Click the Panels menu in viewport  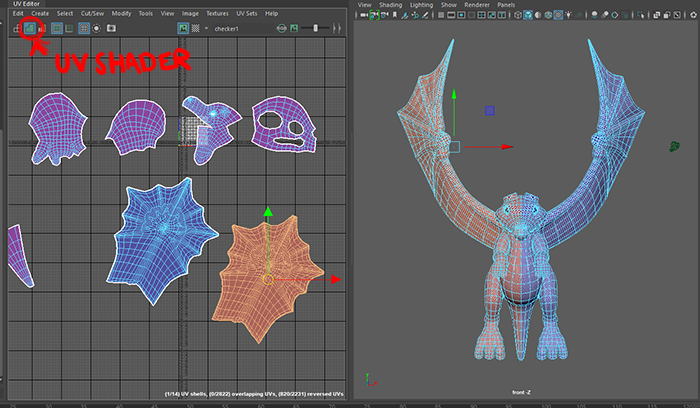point(506,5)
